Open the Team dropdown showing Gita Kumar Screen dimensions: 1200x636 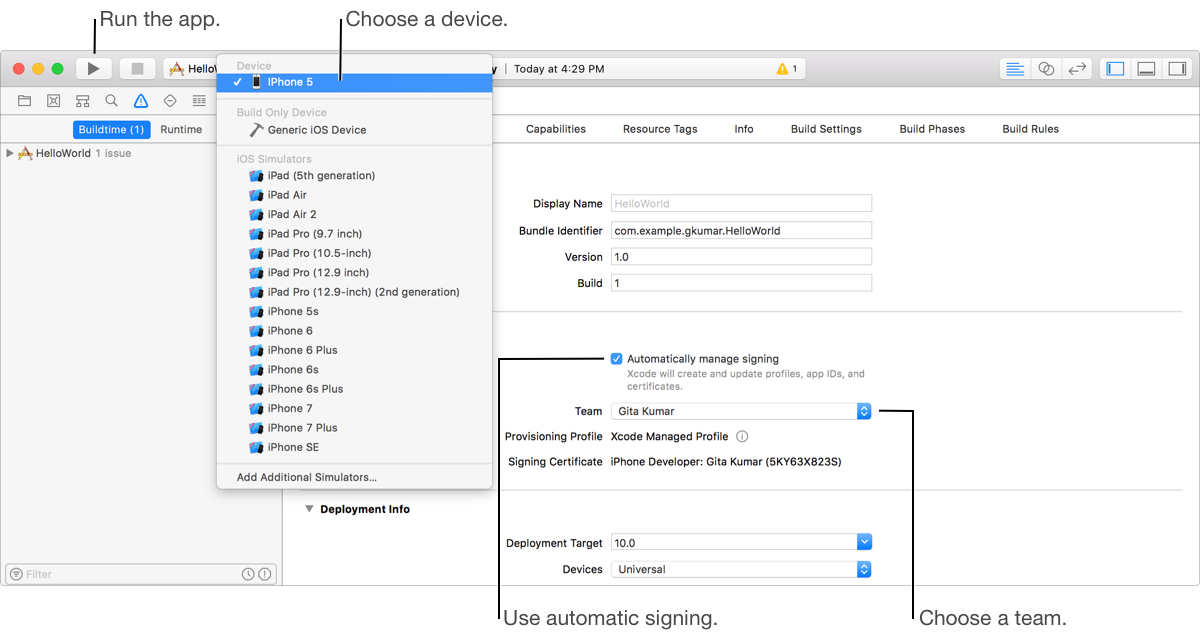point(741,411)
